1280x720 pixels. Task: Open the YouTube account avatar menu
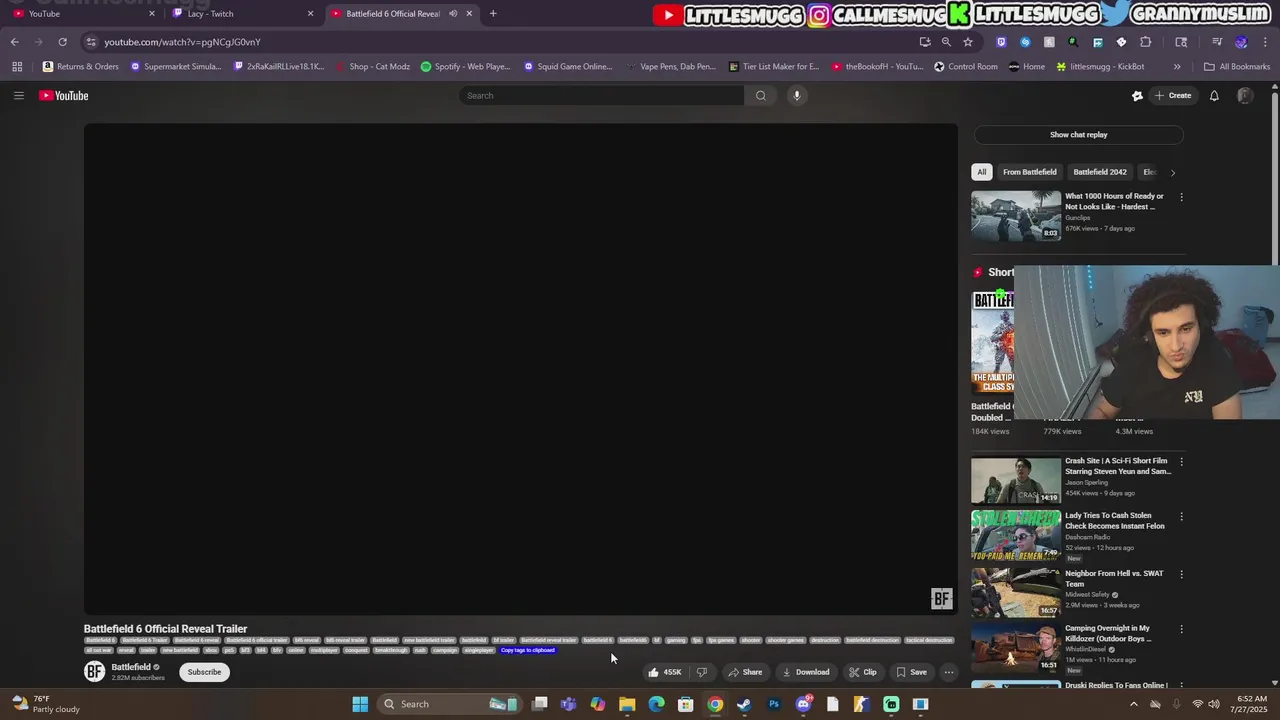(x=1245, y=95)
